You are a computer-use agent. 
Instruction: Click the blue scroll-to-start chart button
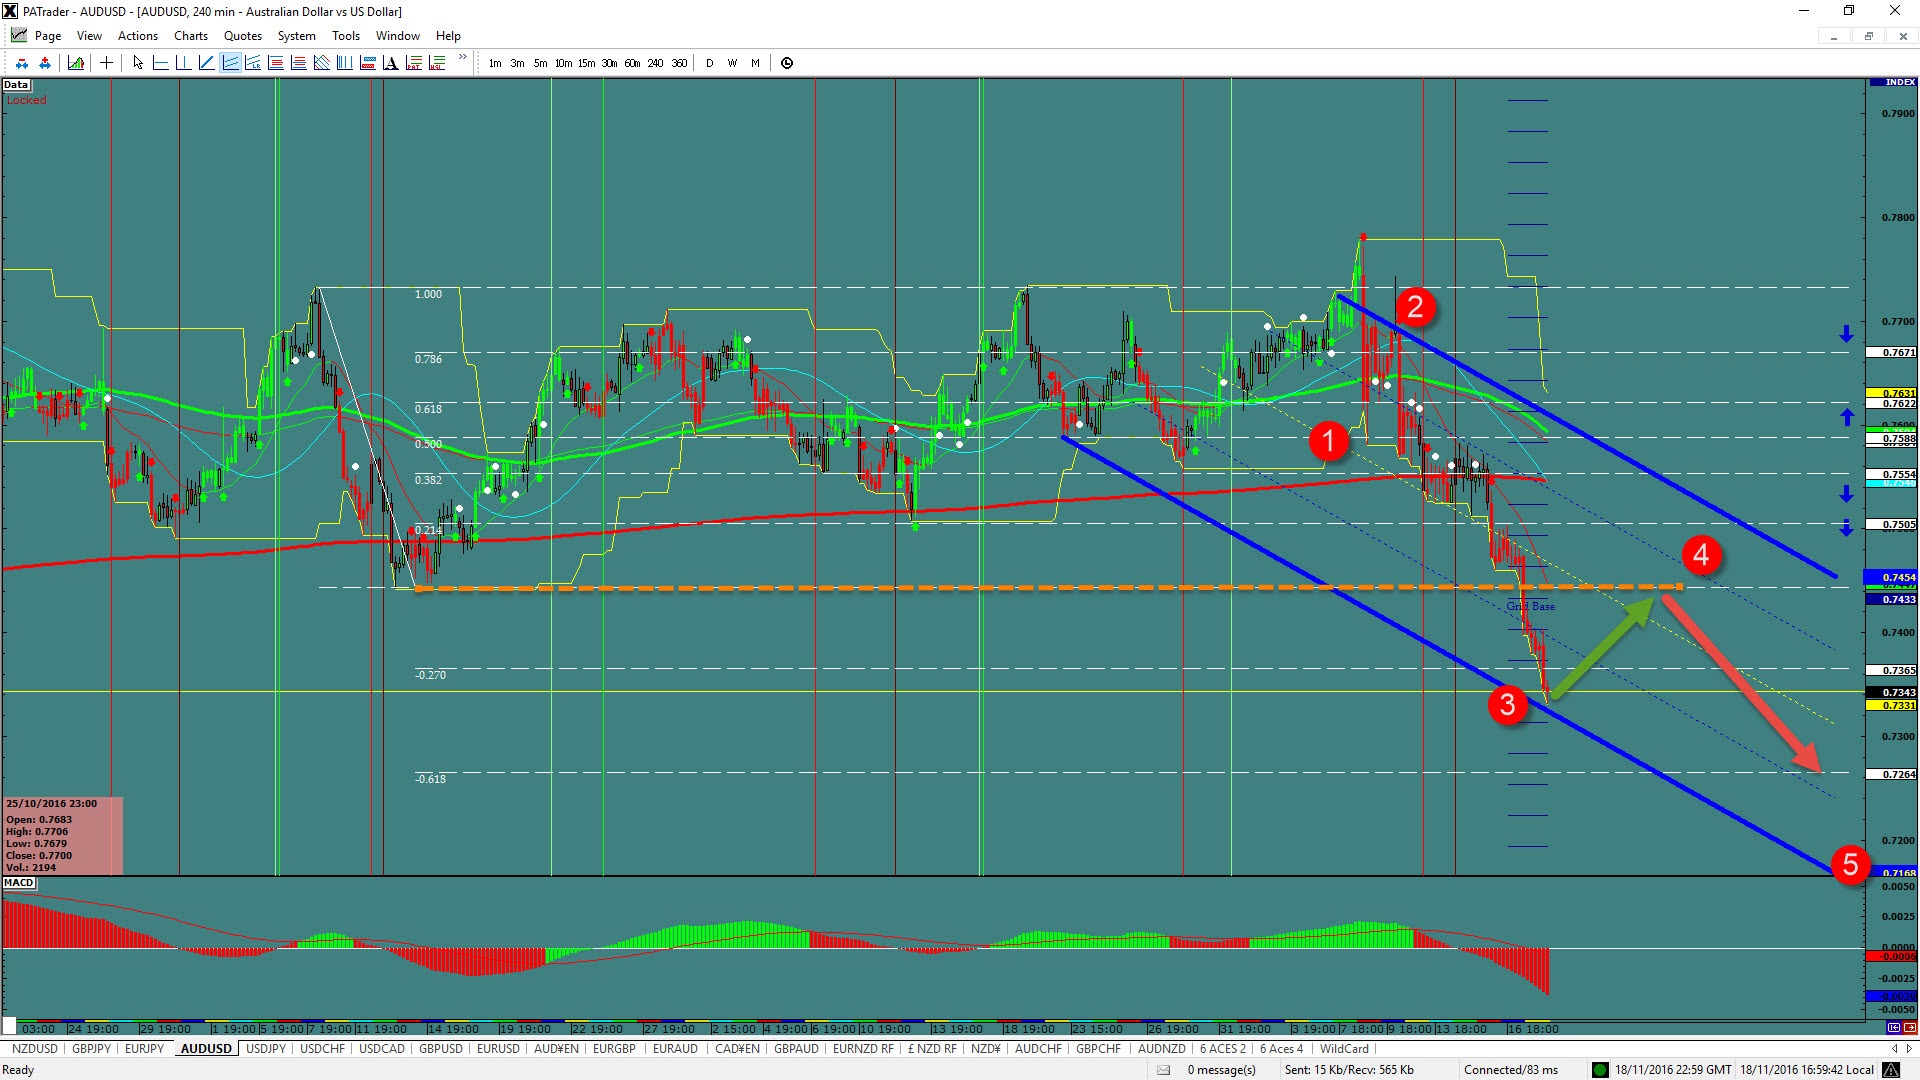point(1894,1027)
